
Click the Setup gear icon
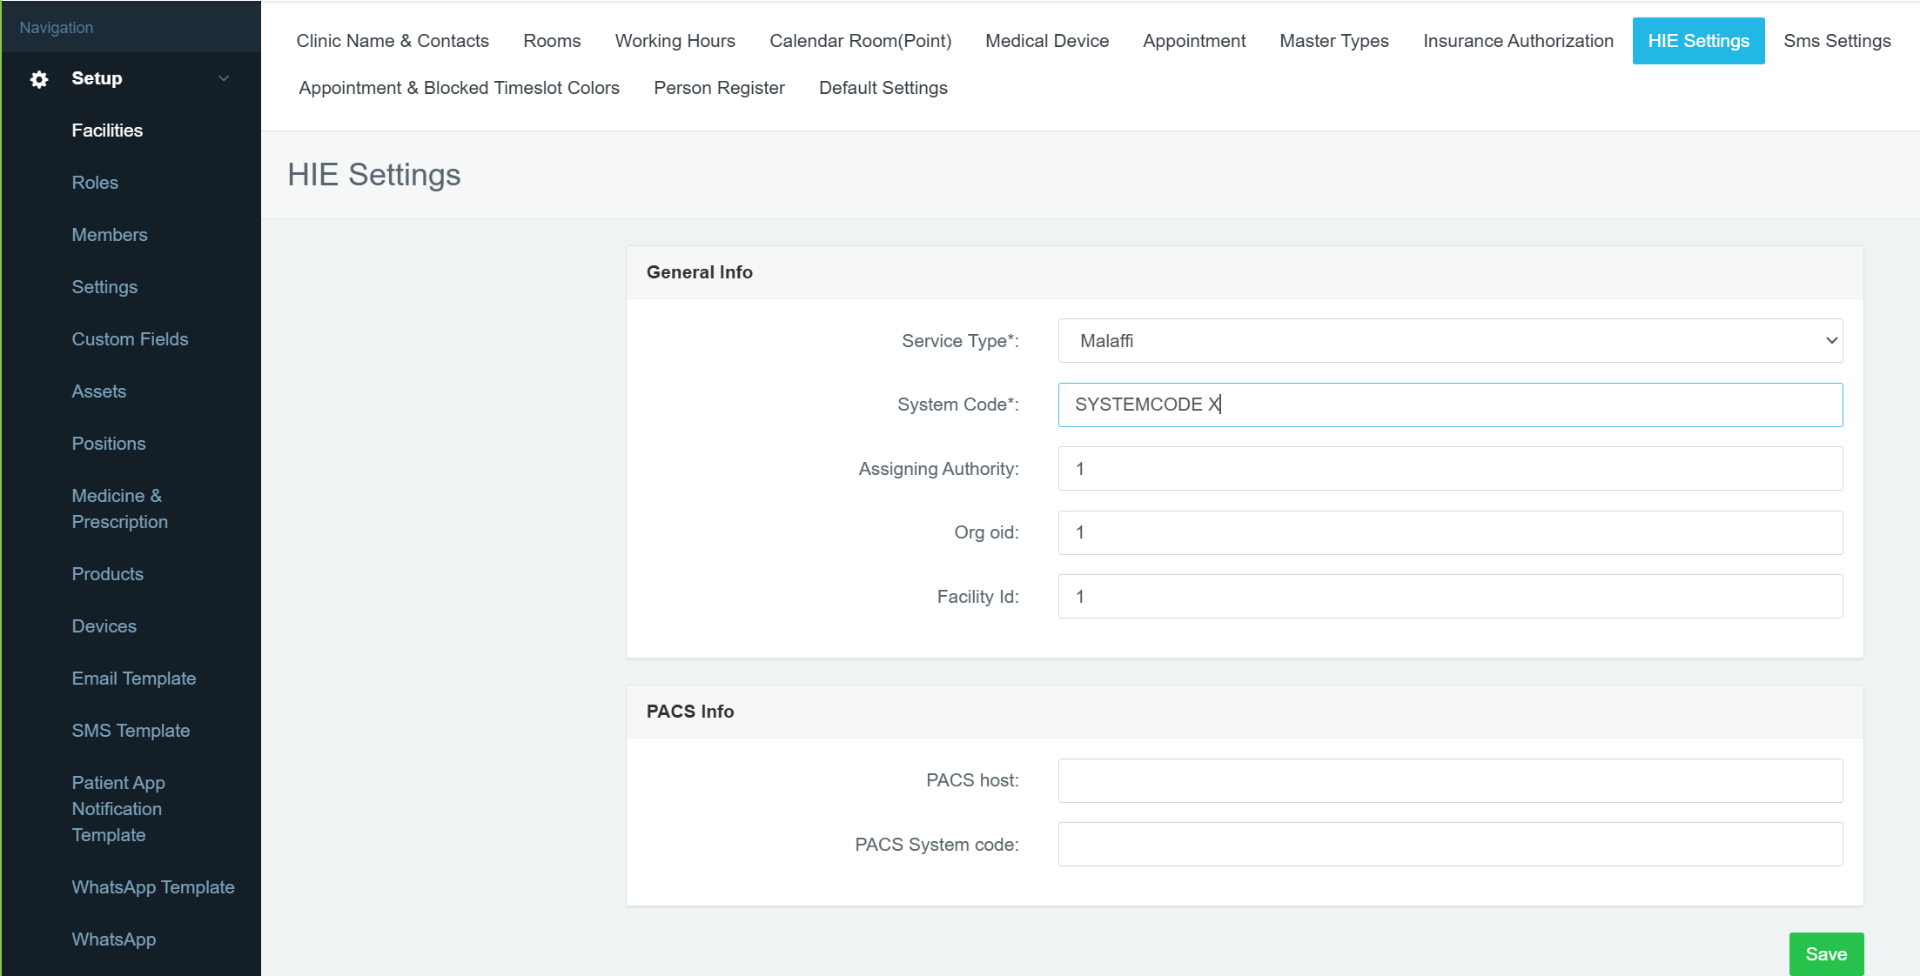pyautogui.click(x=39, y=79)
